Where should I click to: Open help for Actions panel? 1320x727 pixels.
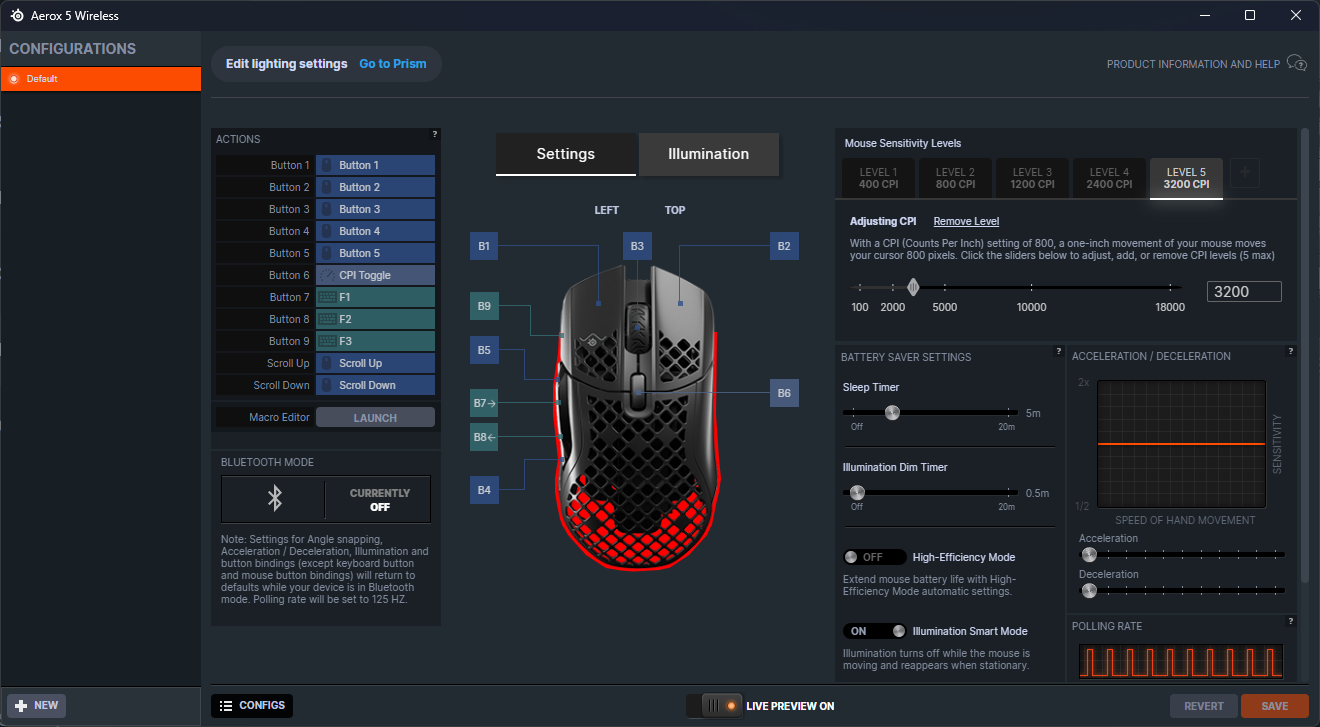click(x=434, y=134)
